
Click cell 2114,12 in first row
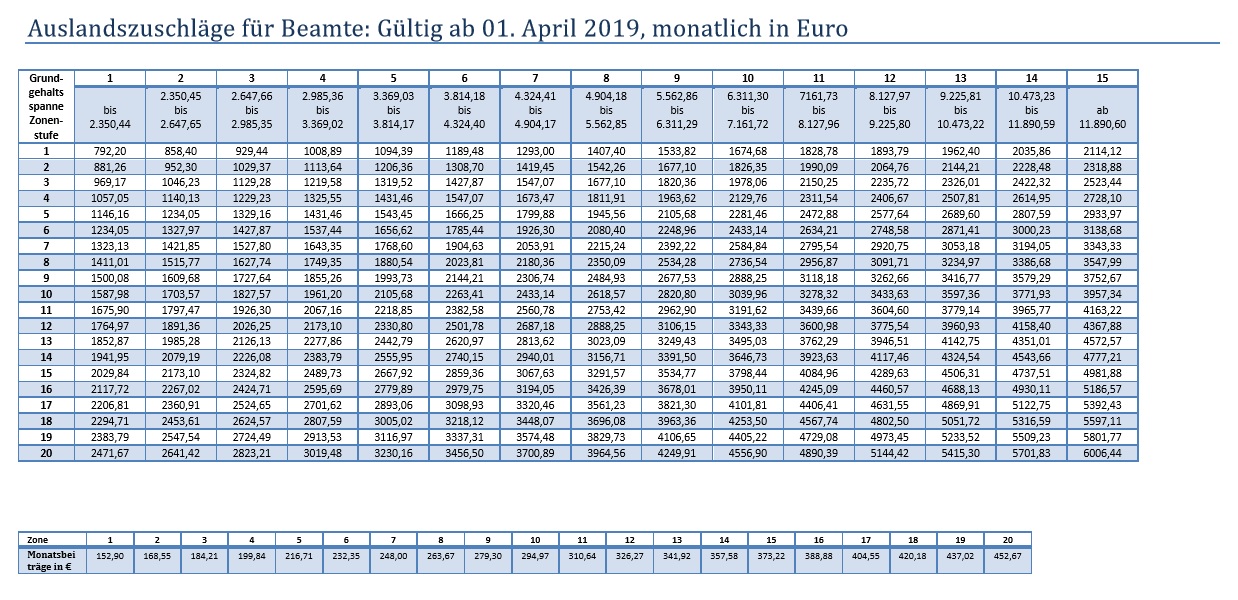tap(1102, 150)
